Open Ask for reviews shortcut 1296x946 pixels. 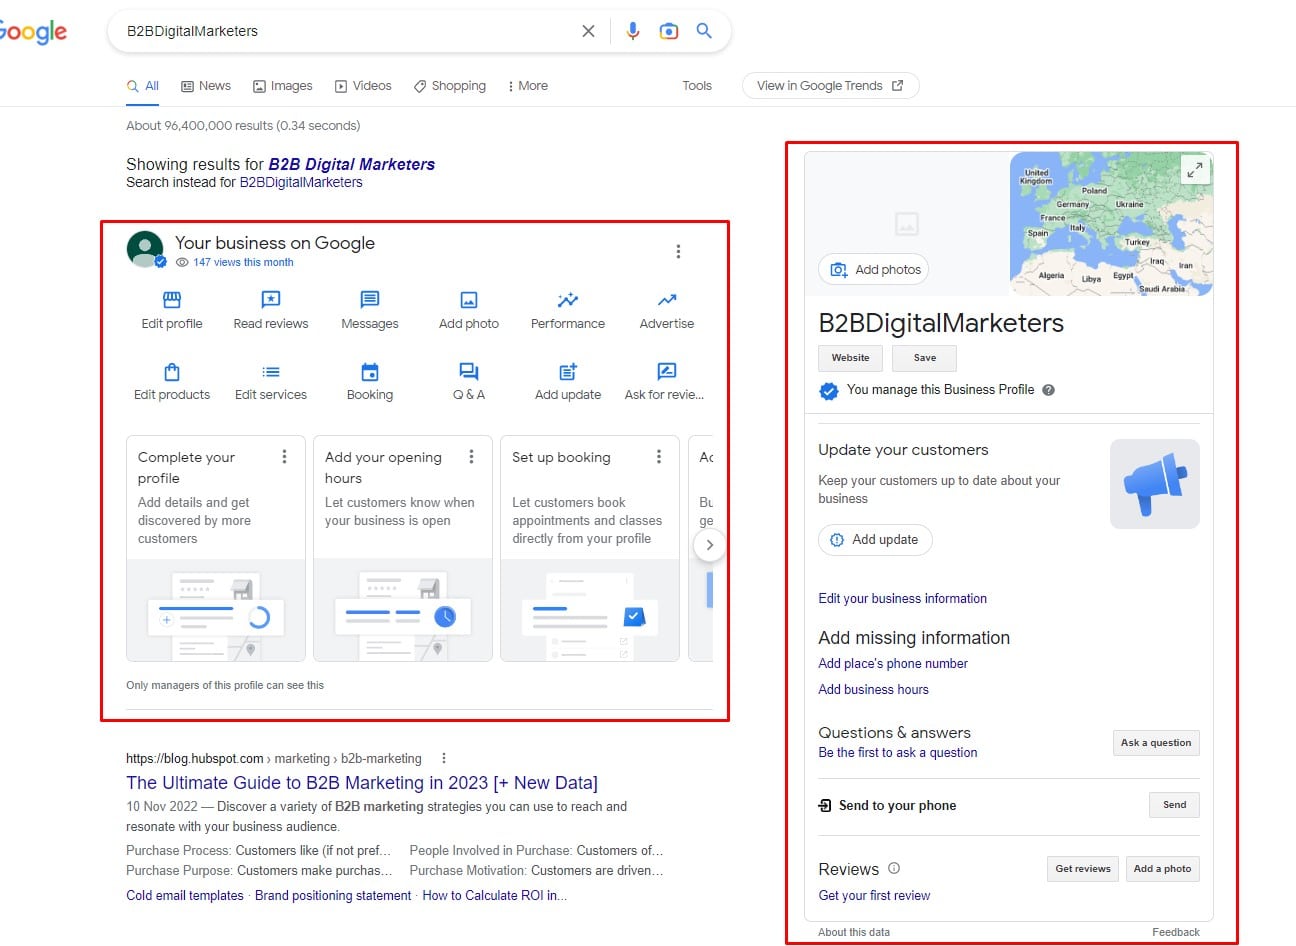(x=665, y=382)
